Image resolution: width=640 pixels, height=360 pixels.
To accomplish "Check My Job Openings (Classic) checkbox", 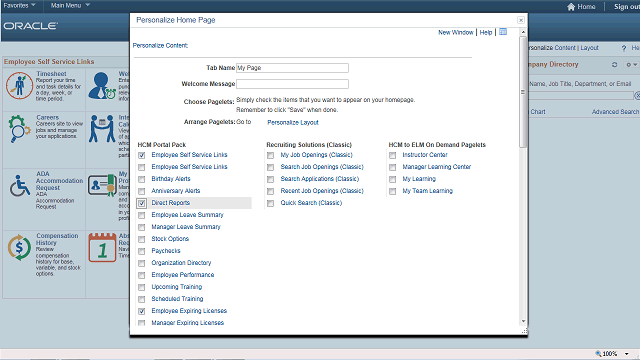I will point(271,155).
